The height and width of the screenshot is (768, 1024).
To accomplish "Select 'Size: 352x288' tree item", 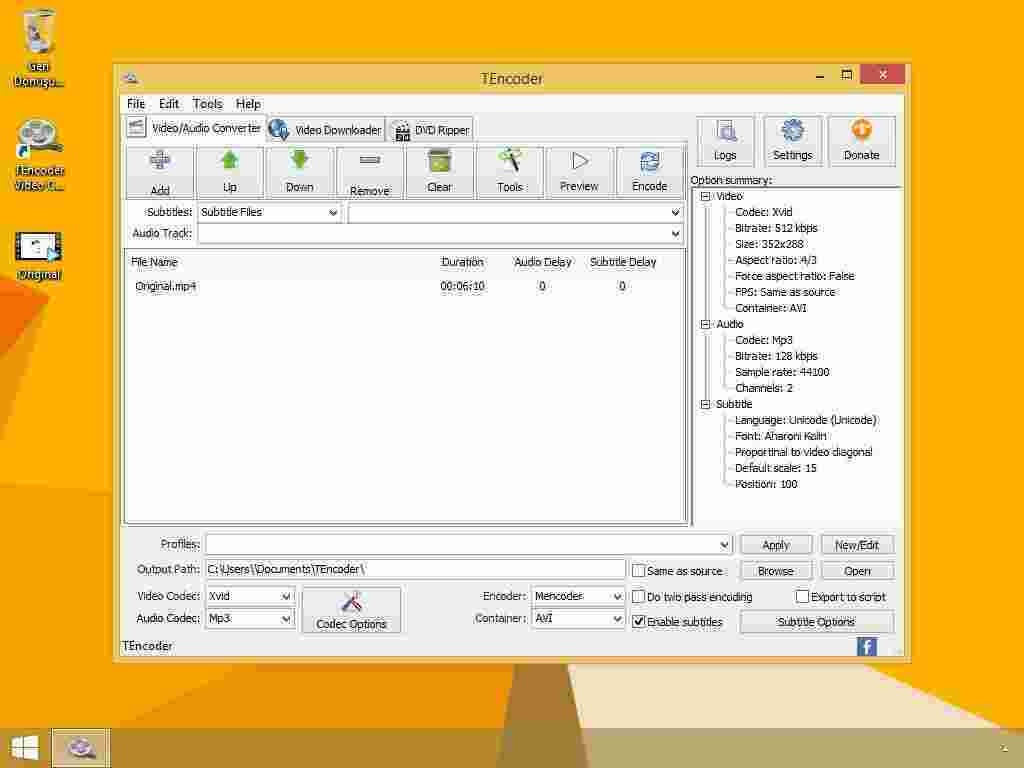I will pyautogui.click(x=769, y=244).
